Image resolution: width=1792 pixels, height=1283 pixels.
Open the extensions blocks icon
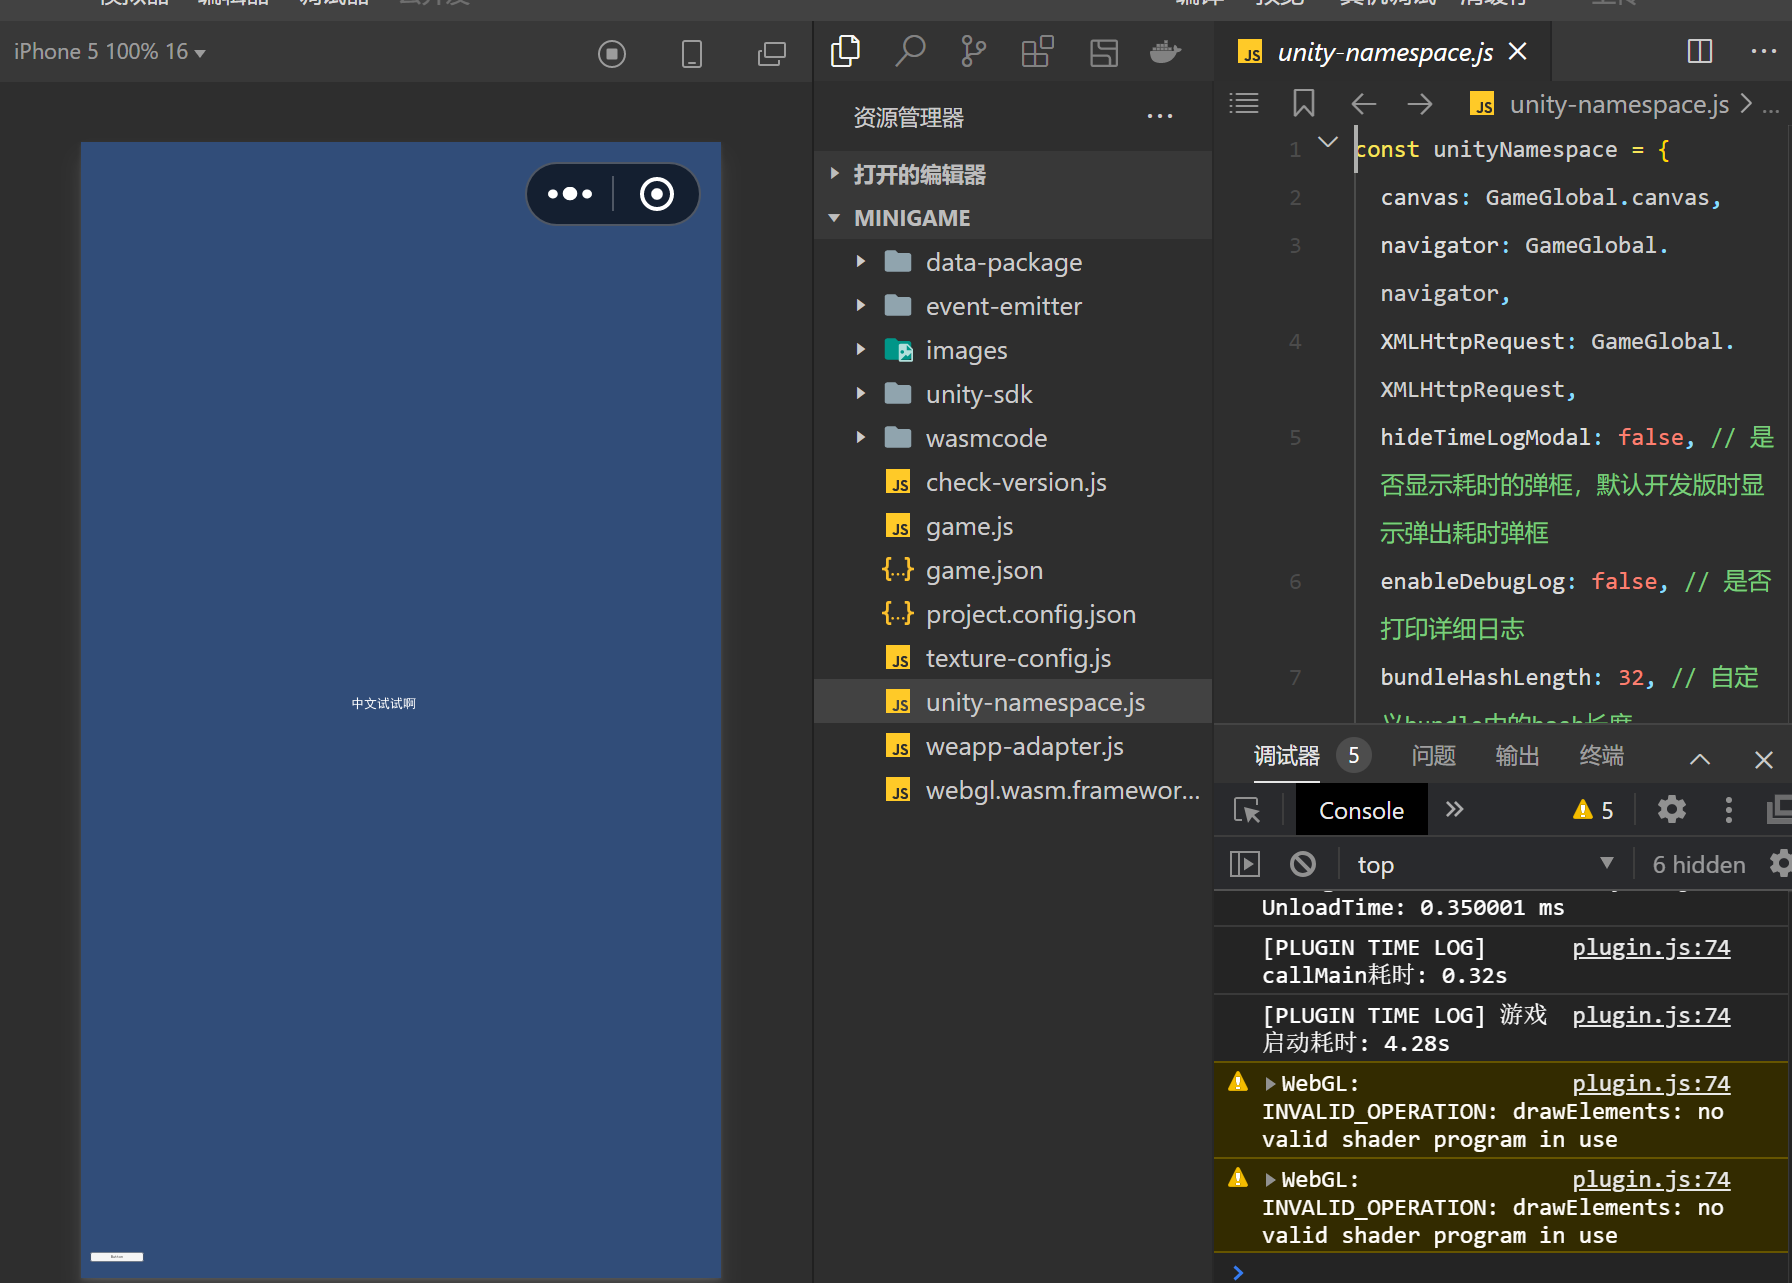[x=1038, y=51]
